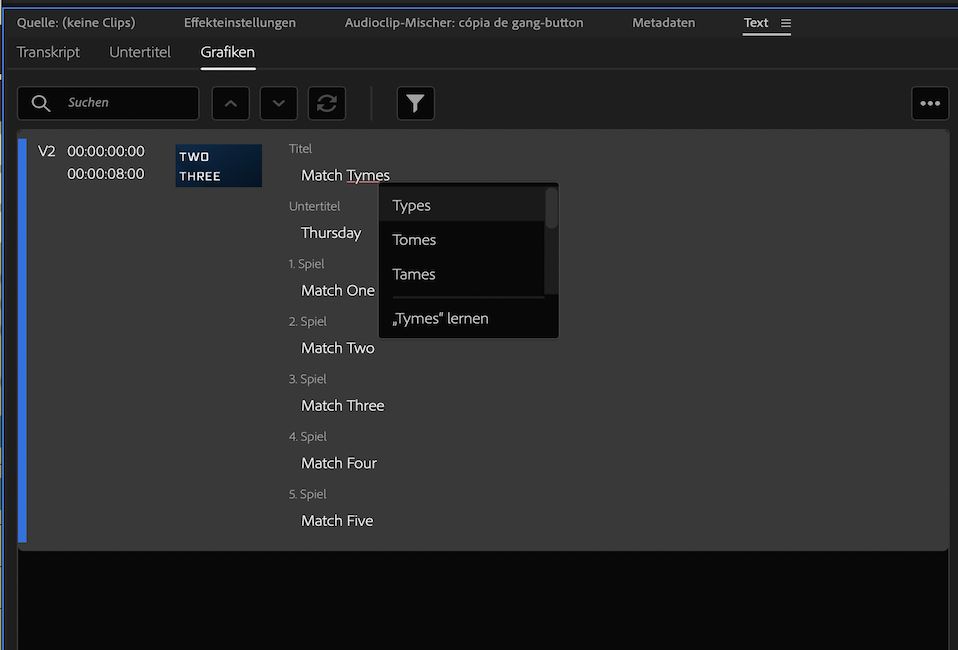The image size is (958, 650).
Task: Click the start timecode 00:00:00:00
Action: tap(106, 151)
